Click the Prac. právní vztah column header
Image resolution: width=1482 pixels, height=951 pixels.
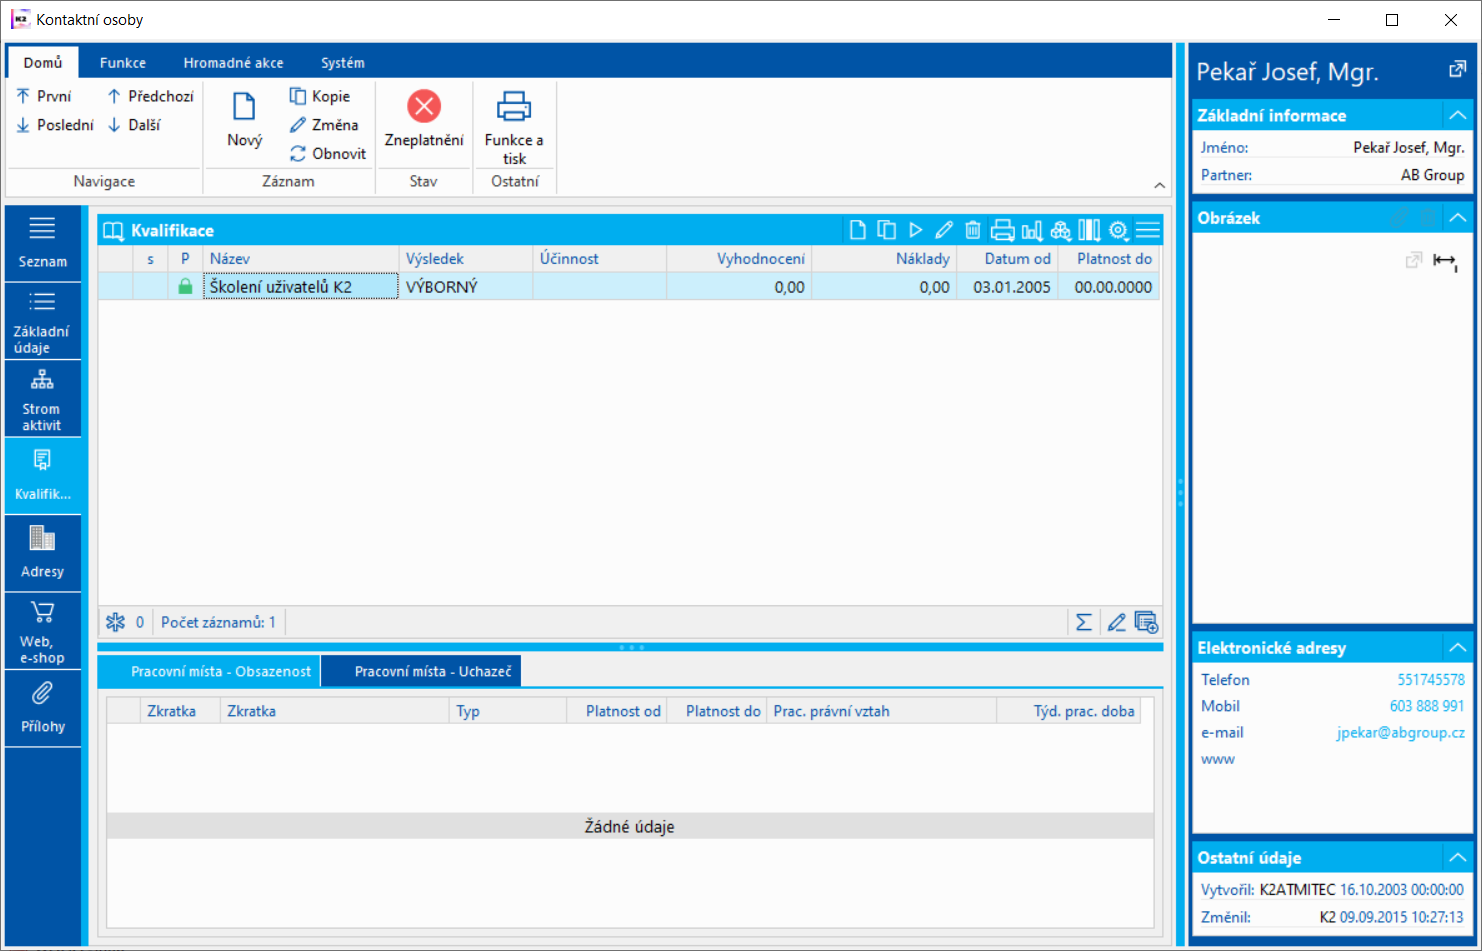[x=881, y=711]
